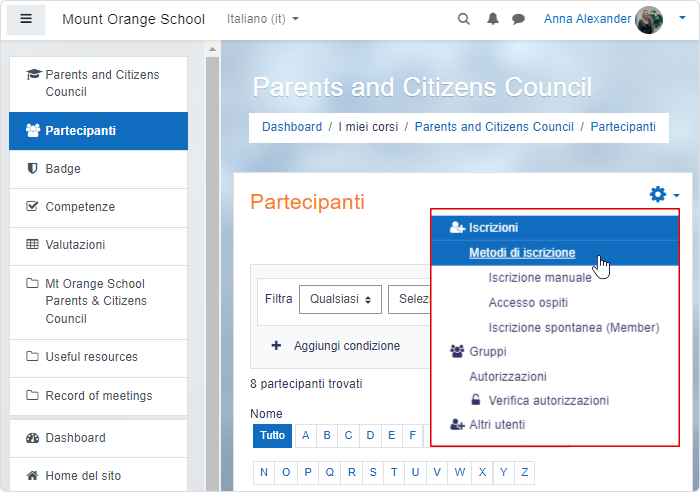Screen dimensions: 700x492
Task: Expand the user menu arrow
Action: click(682, 18)
